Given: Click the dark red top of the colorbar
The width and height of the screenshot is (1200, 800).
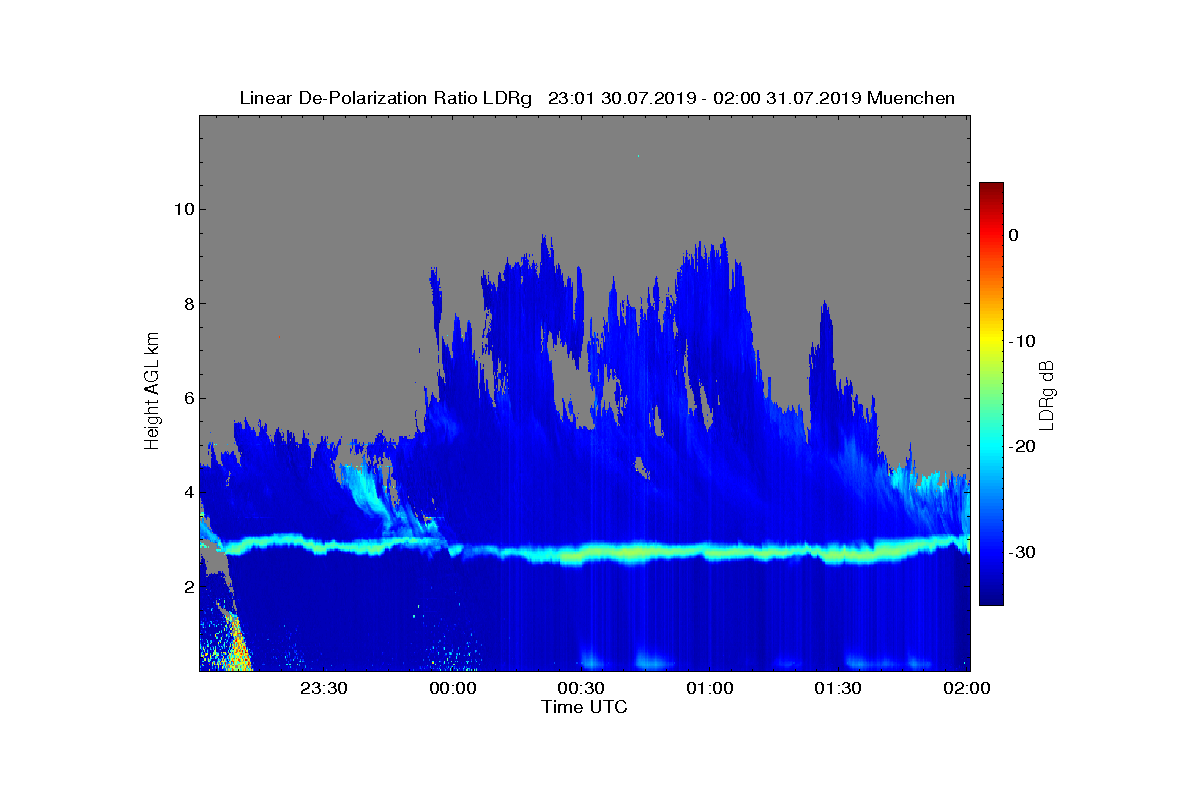Looking at the screenshot, I should click(991, 188).
